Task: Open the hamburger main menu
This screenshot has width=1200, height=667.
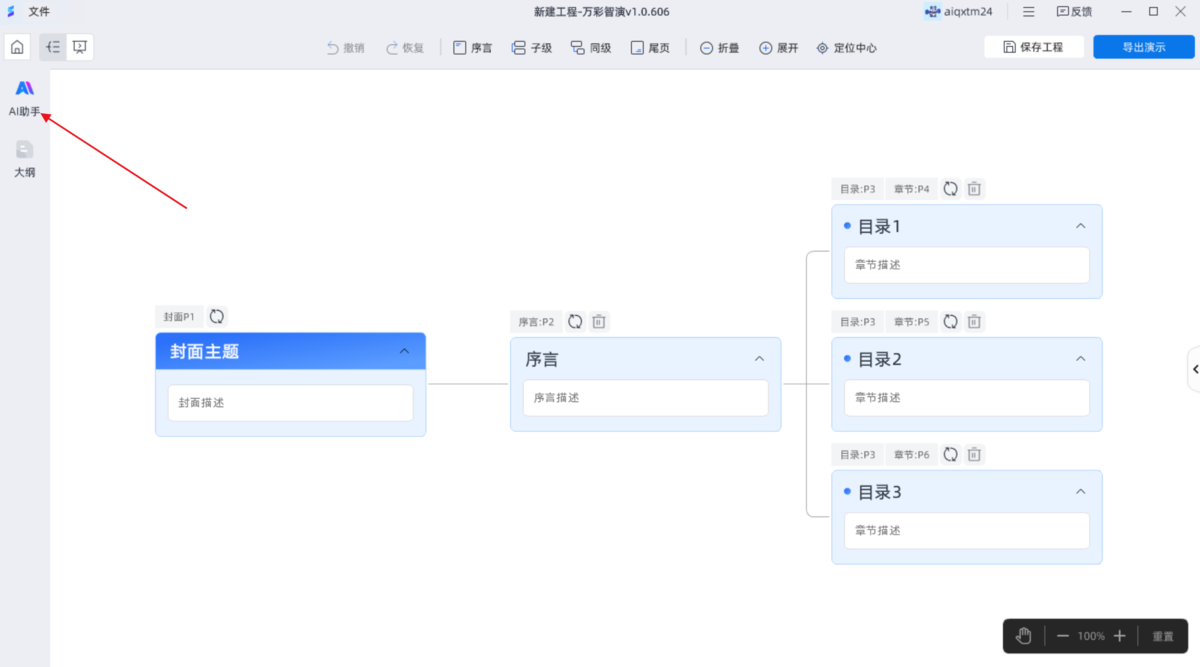Action: 1028,12
